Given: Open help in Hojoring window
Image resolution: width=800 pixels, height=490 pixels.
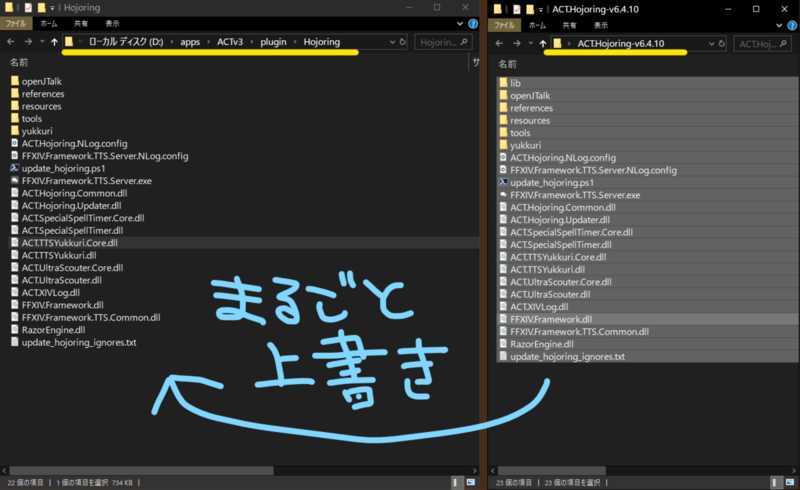Looking at the screenshot, I should [x=473, y=23].
